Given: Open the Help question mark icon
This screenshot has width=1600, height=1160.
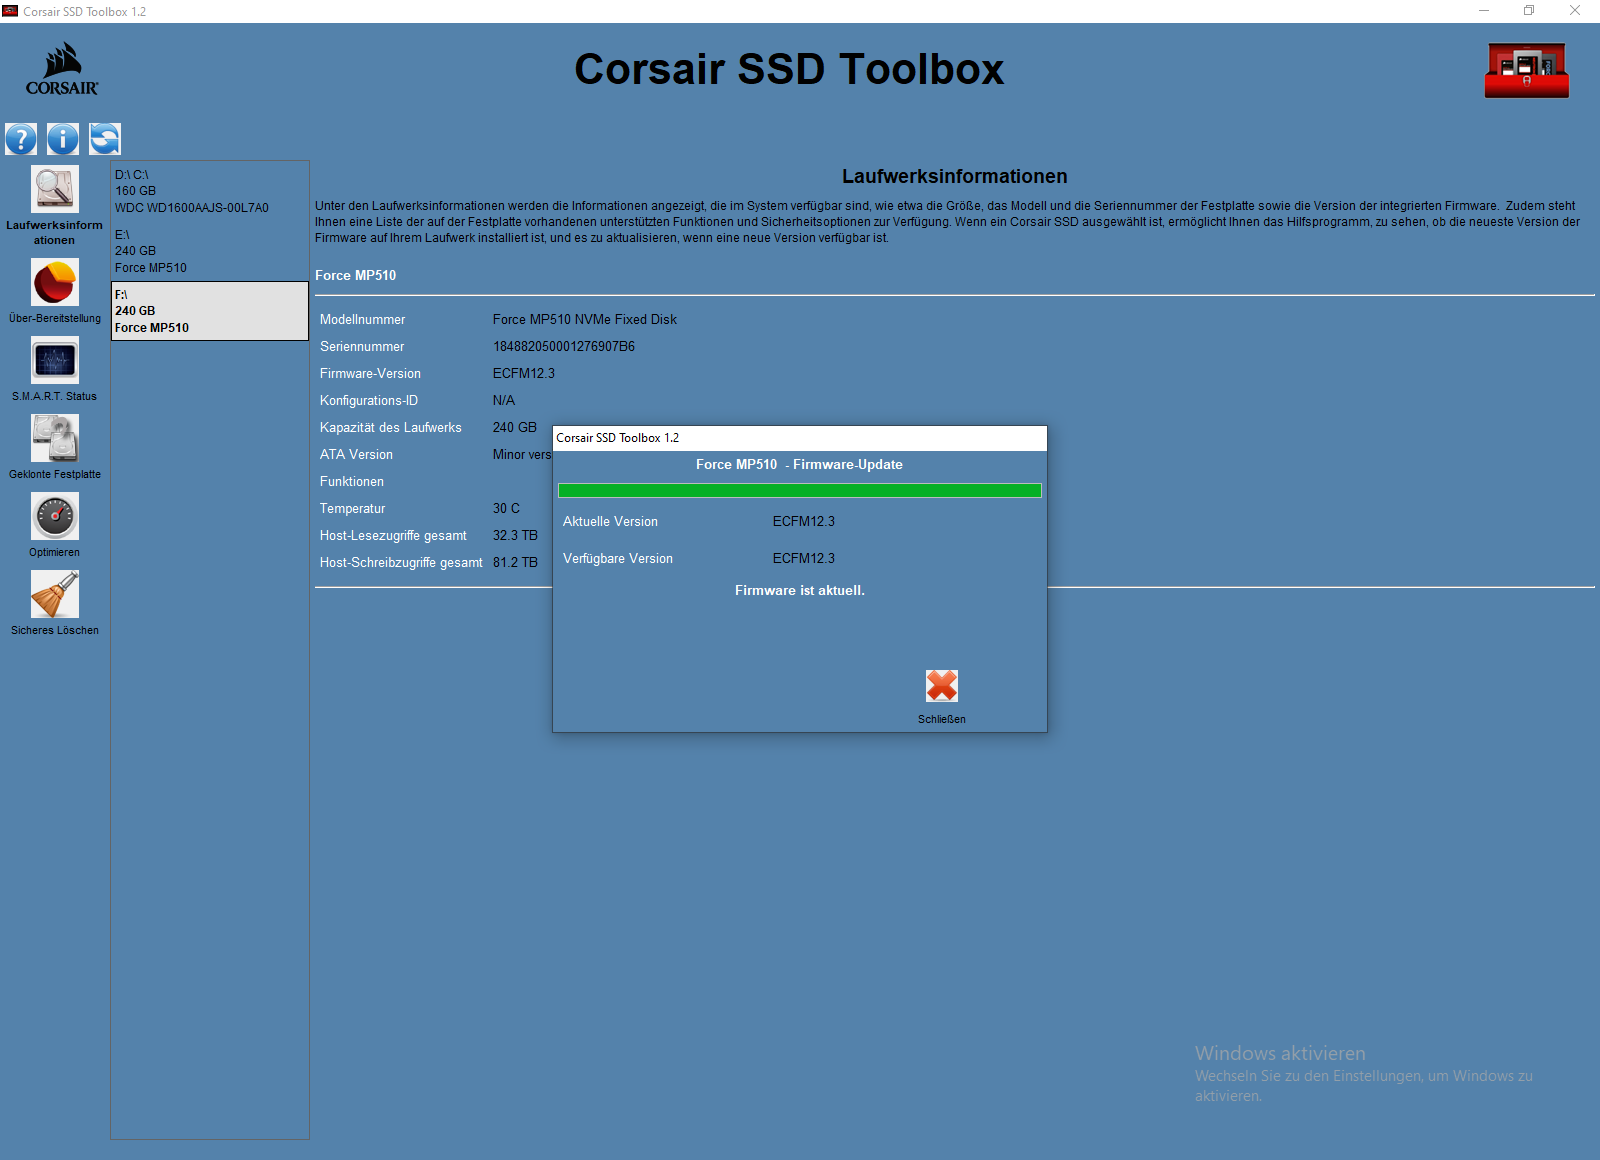Looking at the screenshot, I should [x=21, y=139].
